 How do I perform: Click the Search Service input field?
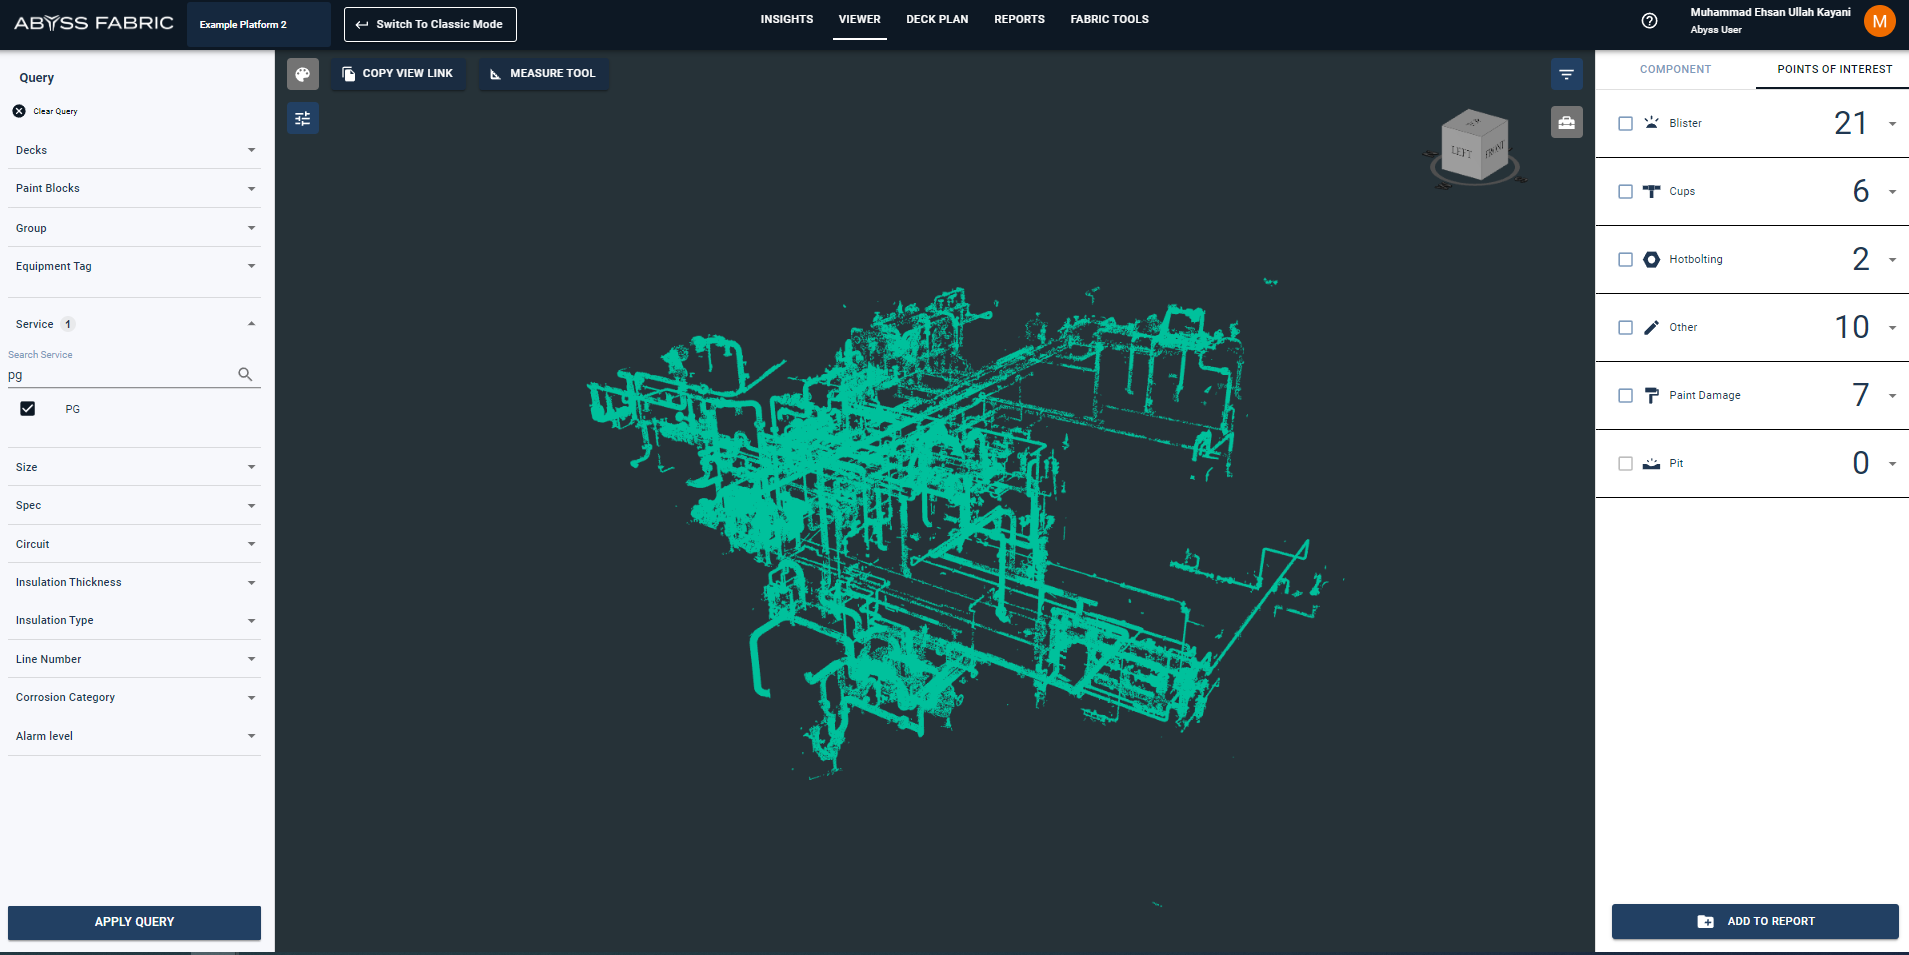120,375
